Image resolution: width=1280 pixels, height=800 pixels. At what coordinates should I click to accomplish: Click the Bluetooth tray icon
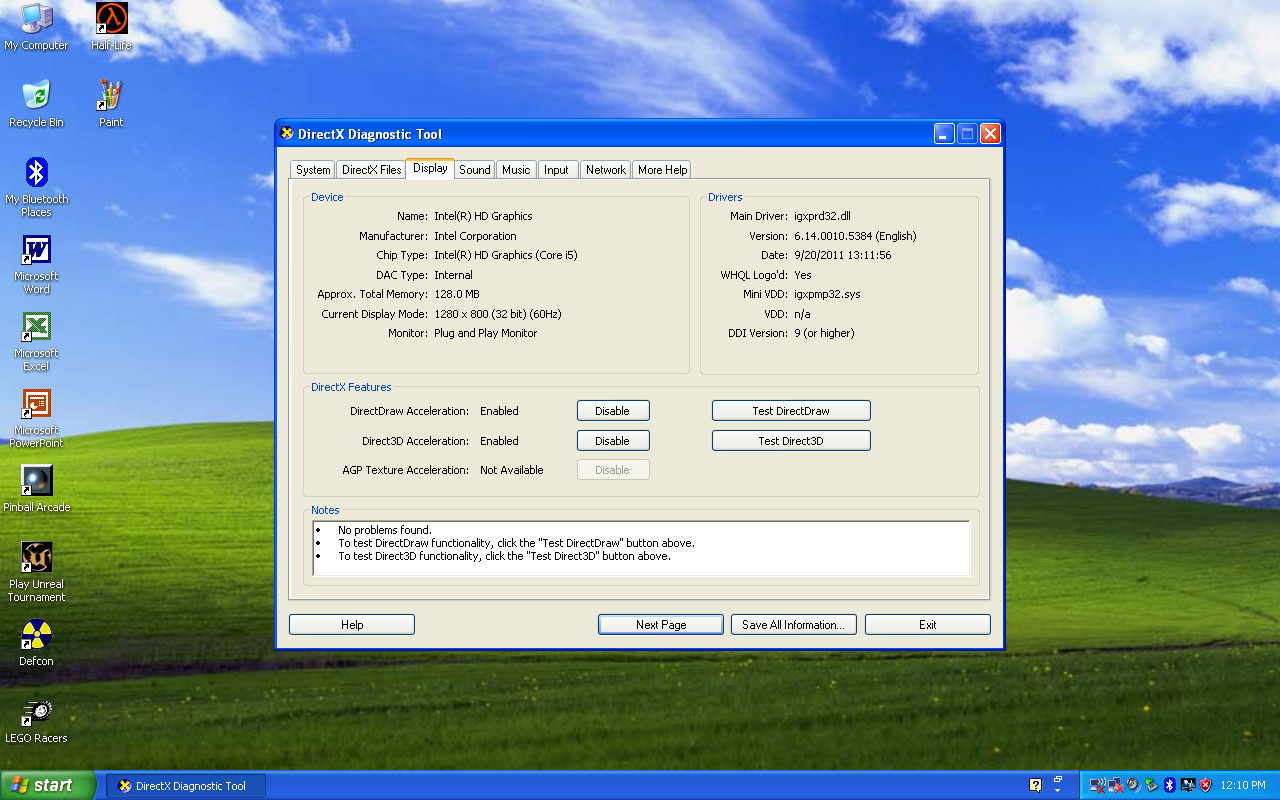pyautogui.click(x=1170, y=785)
